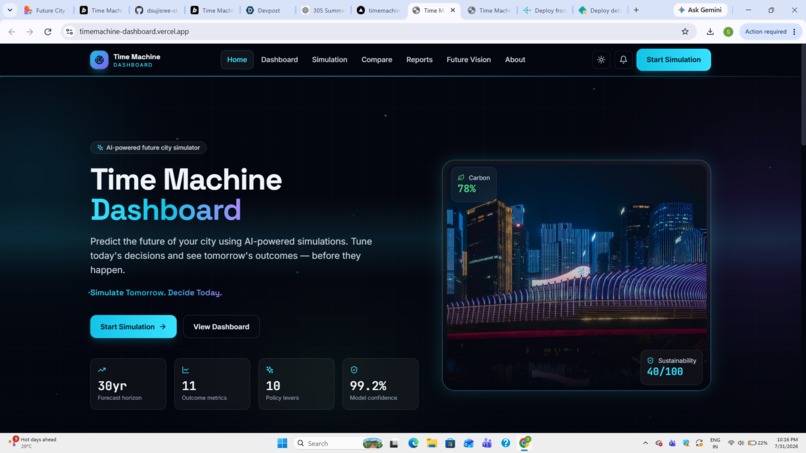Viewport: 806px width, 453px height.
Task: Click the 30yr Forecast horizon card
Action: [128, 384]
